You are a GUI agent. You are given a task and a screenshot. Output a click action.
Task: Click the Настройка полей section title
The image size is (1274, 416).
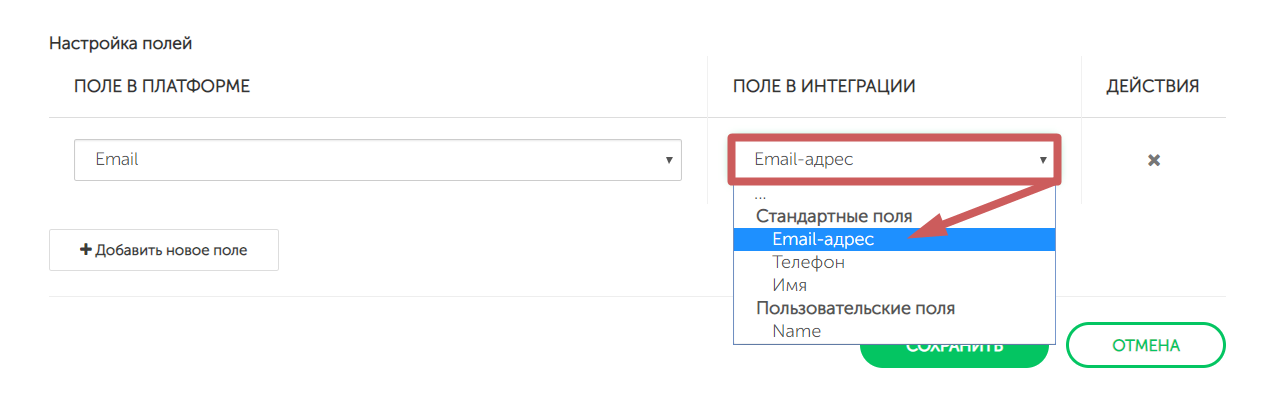[x=120, y=43]
